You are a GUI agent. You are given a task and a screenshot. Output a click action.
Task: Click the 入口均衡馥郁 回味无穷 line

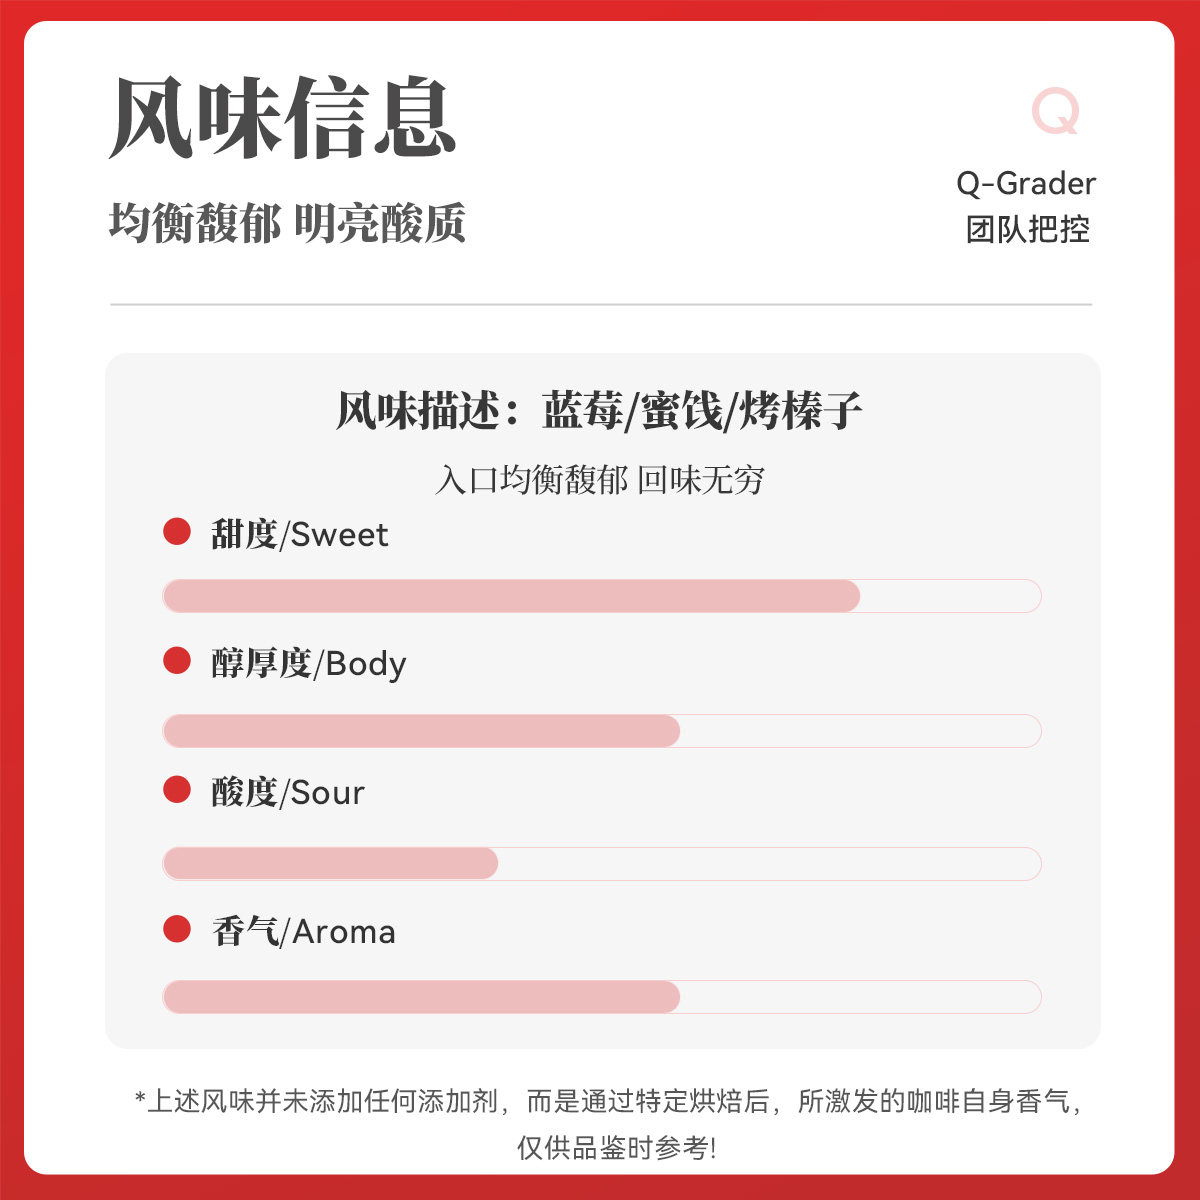tap(600, 480)
